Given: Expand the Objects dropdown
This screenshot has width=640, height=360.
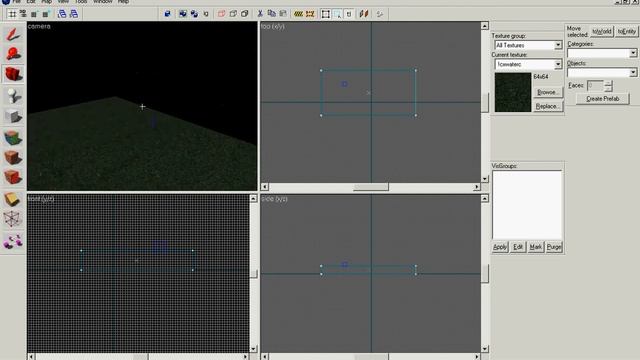Looking at the screenshot, I should click(x=633, y=72).
